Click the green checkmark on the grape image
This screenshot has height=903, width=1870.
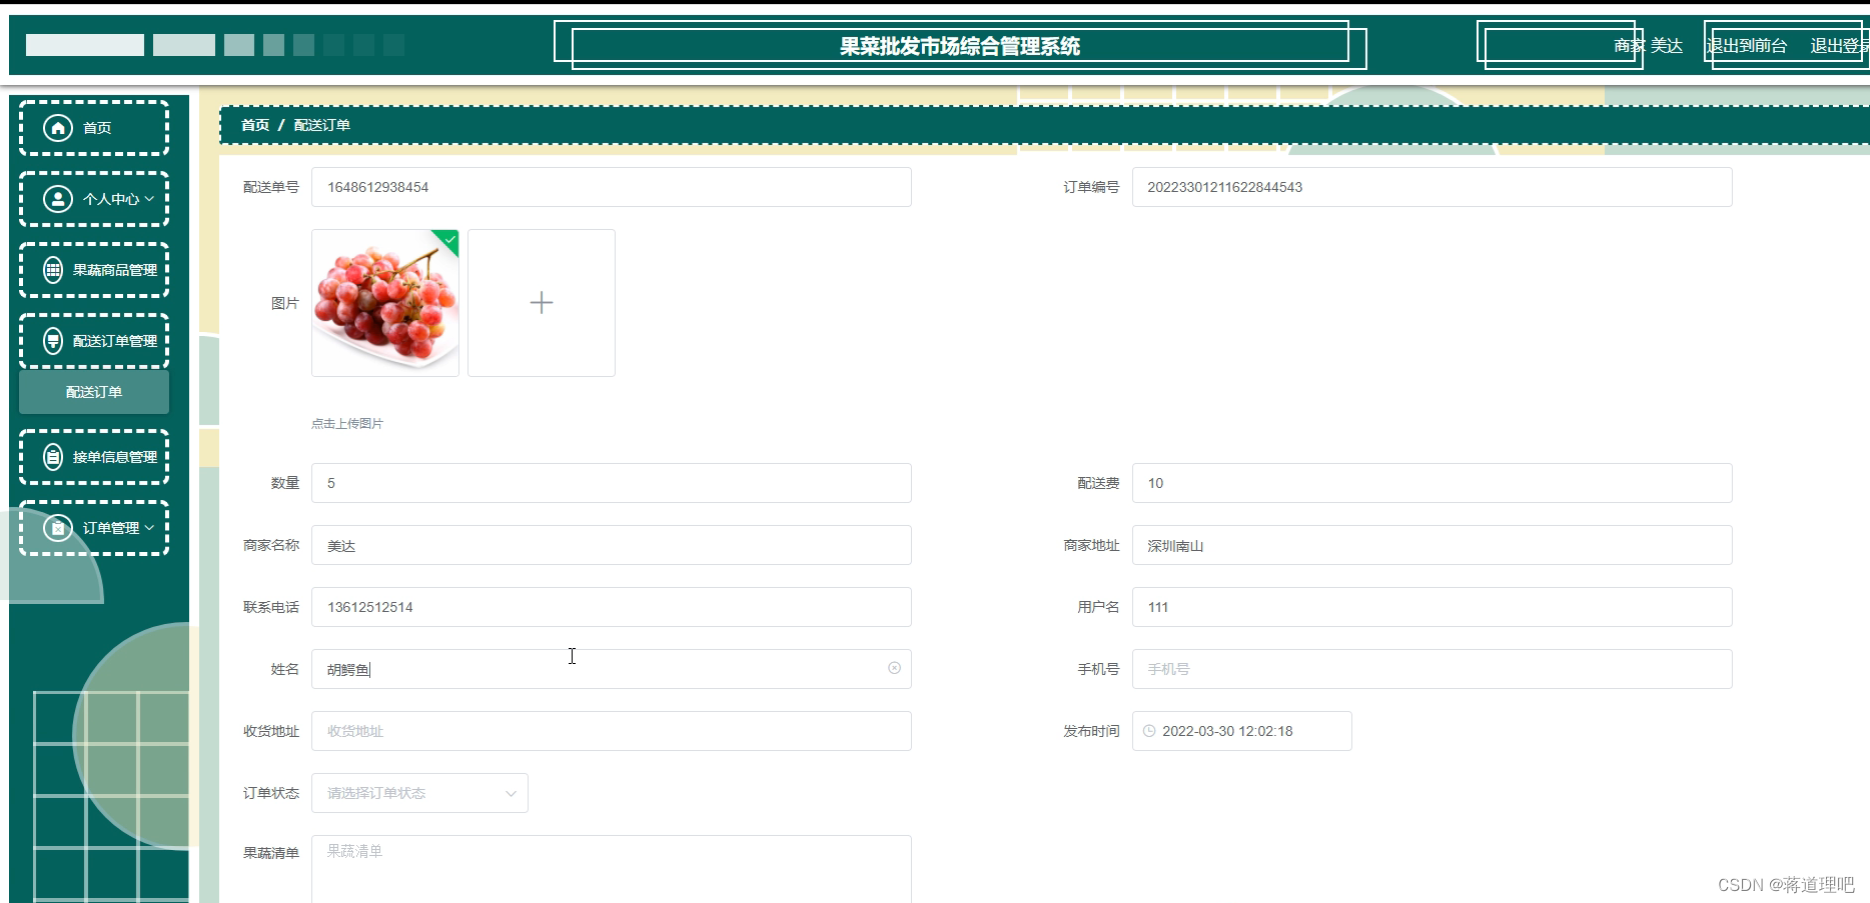tap(449, 240)
